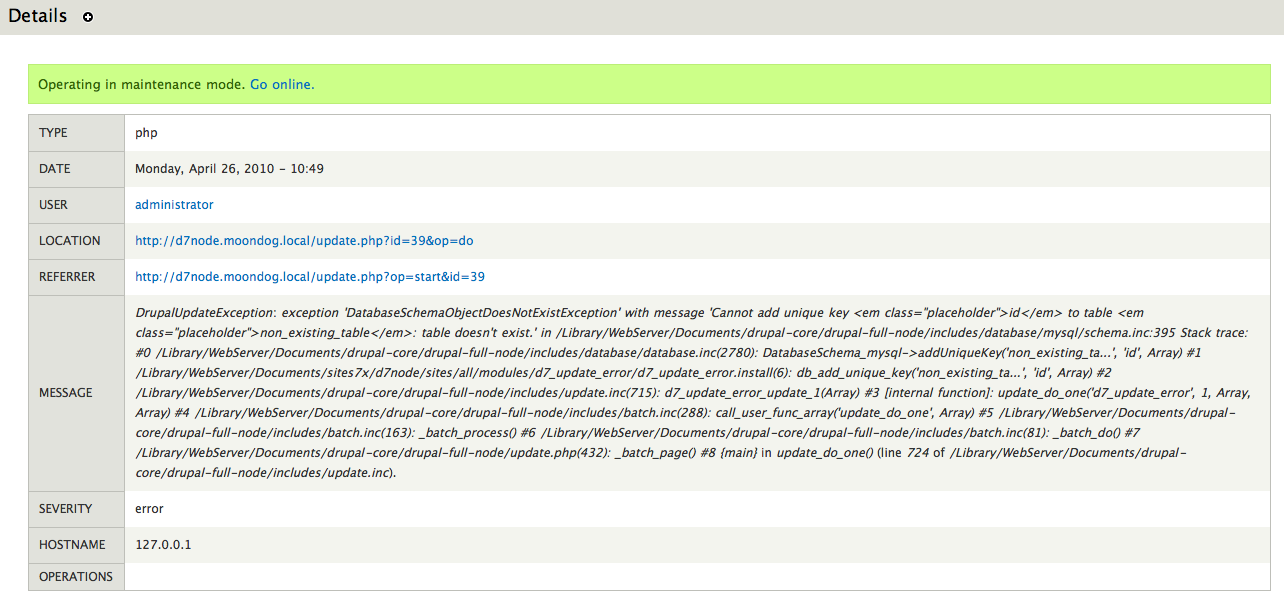
Task: Select the severity value error
Action: pos(148,508)
